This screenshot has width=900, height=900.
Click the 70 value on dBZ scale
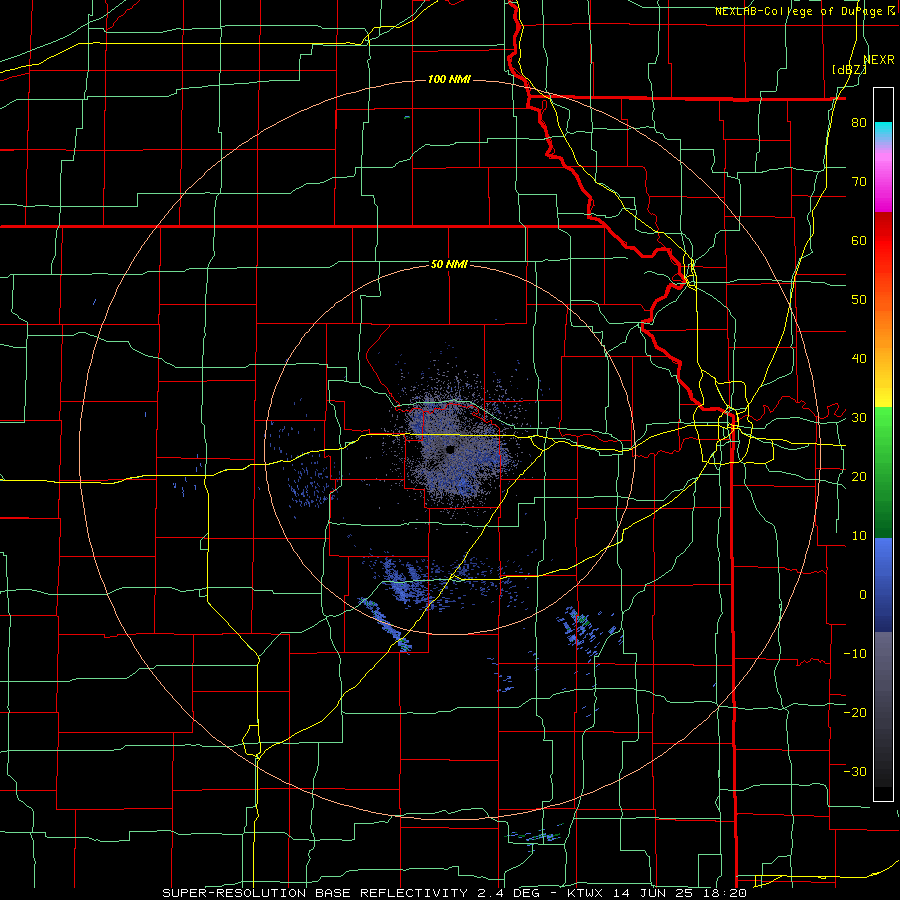859,182
